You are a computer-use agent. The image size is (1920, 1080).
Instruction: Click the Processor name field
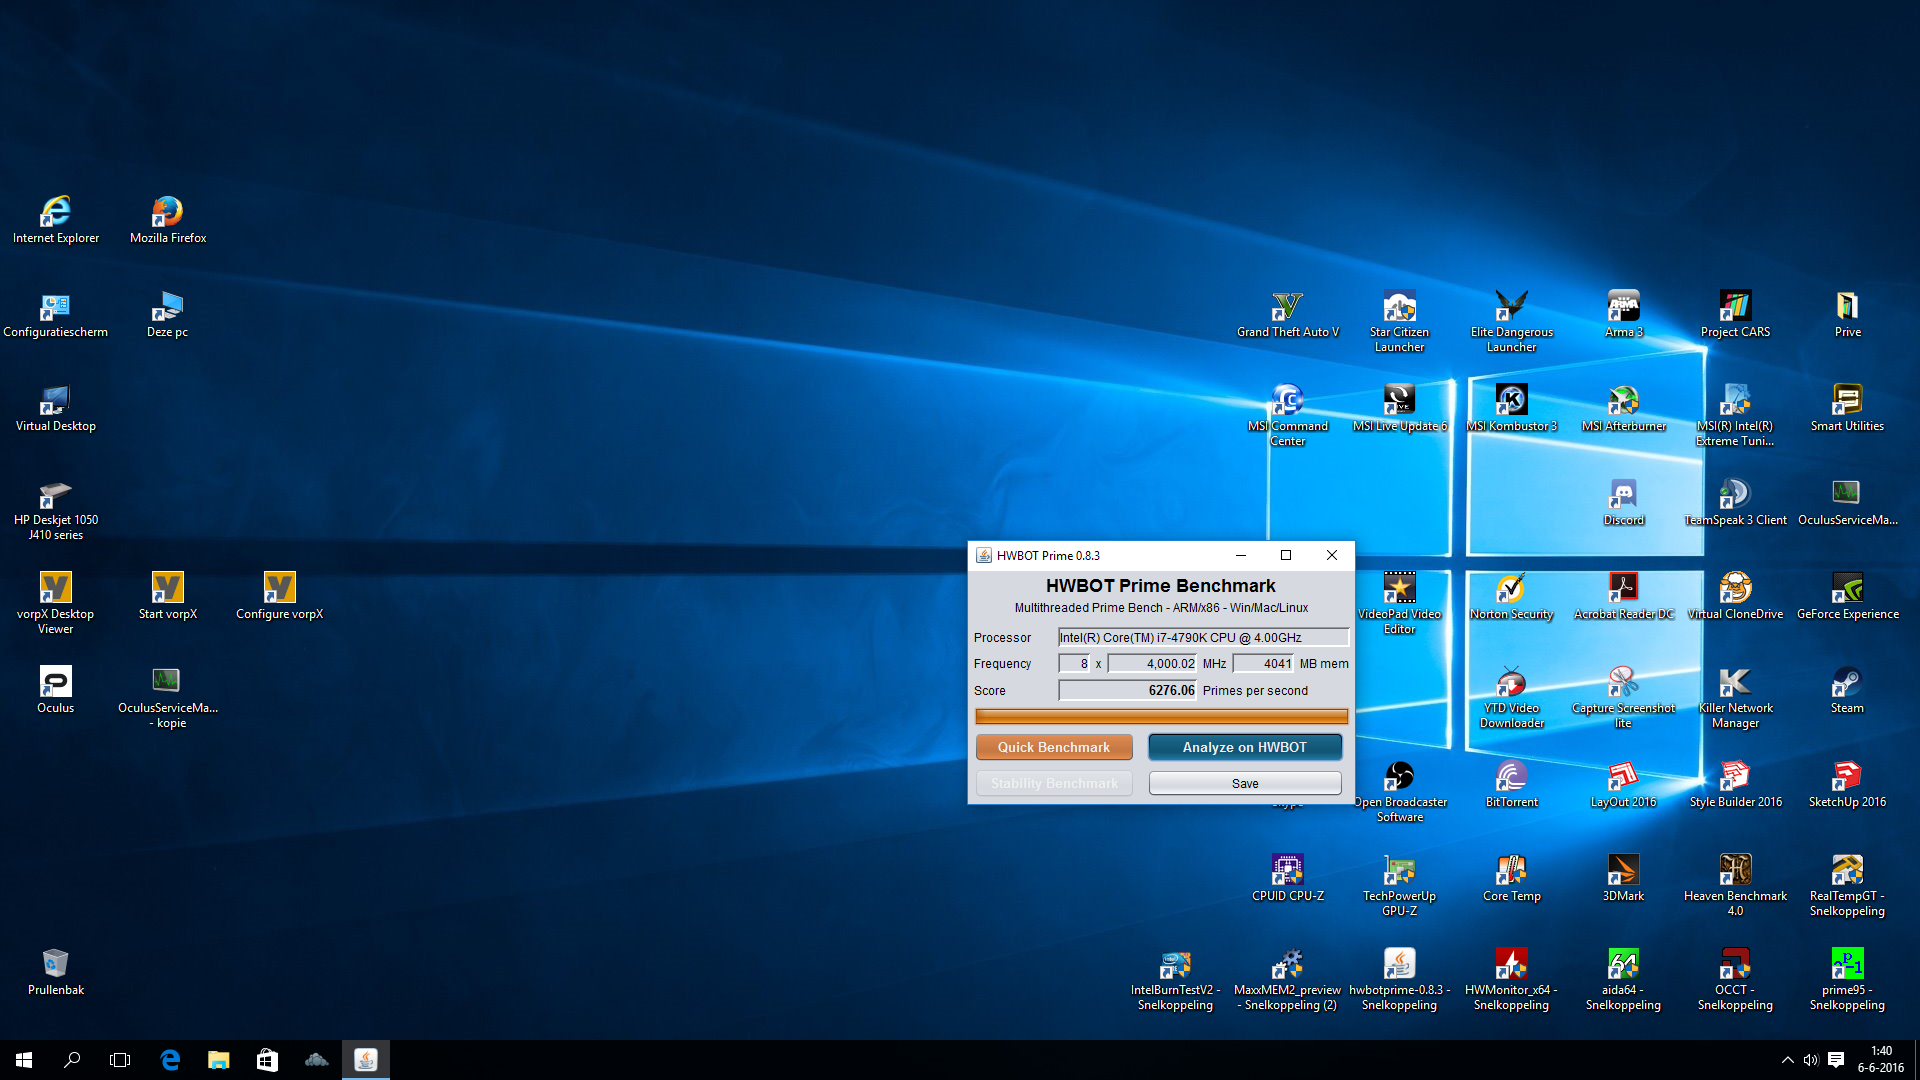pyautogui.click(x=1204, y=637)
